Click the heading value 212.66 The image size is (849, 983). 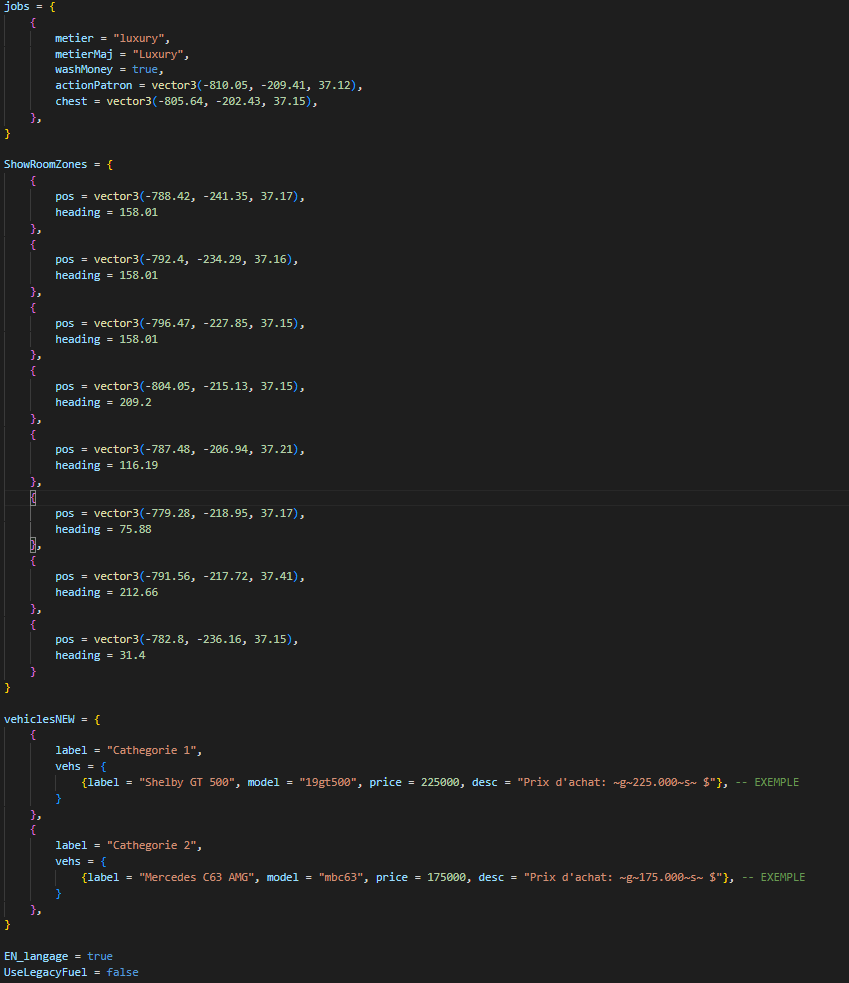point(139,592)
